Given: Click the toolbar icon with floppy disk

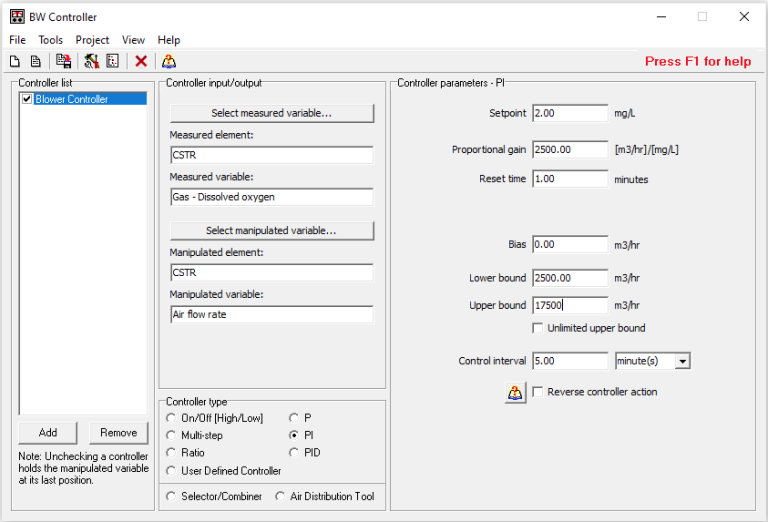Looking at the screenshot, I should 63,61.
